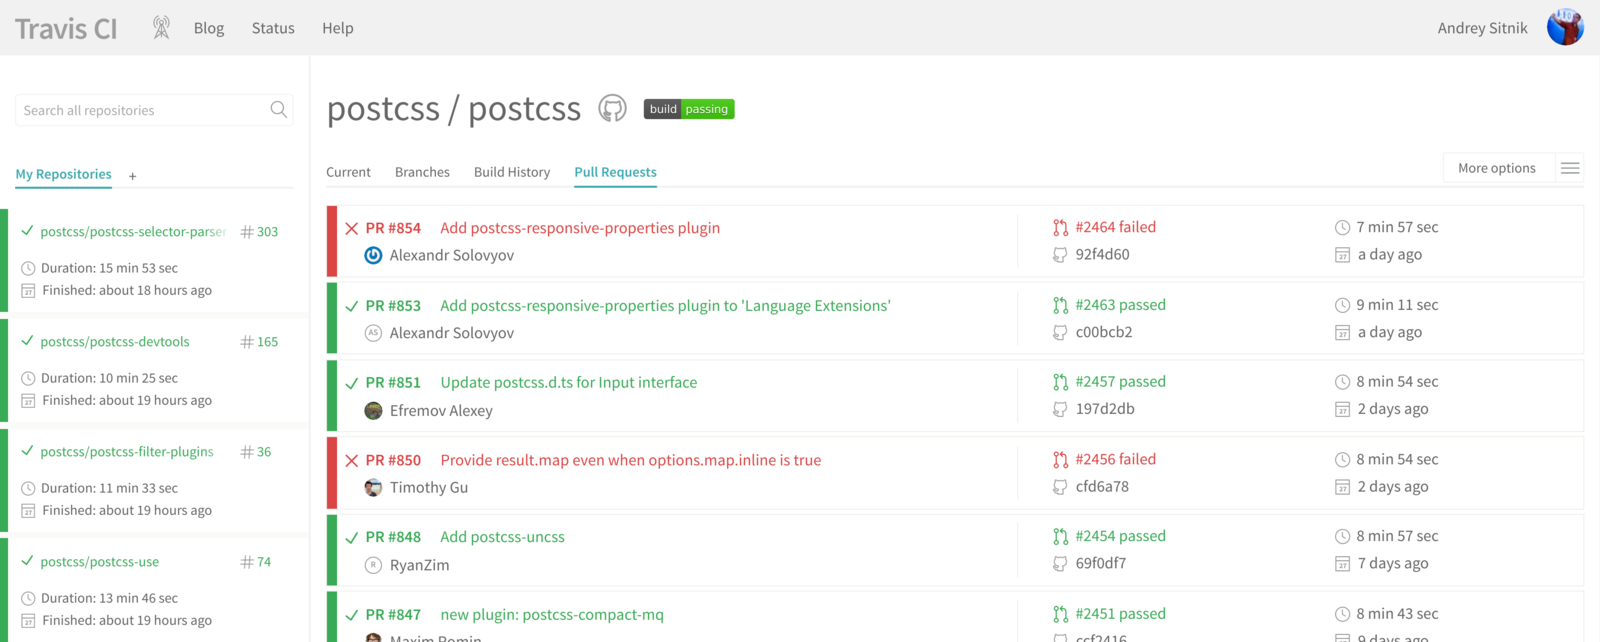This screenshot has height=642, width=1600.
Task: Click RyanZim avatar icon
Action: point(373,565)
